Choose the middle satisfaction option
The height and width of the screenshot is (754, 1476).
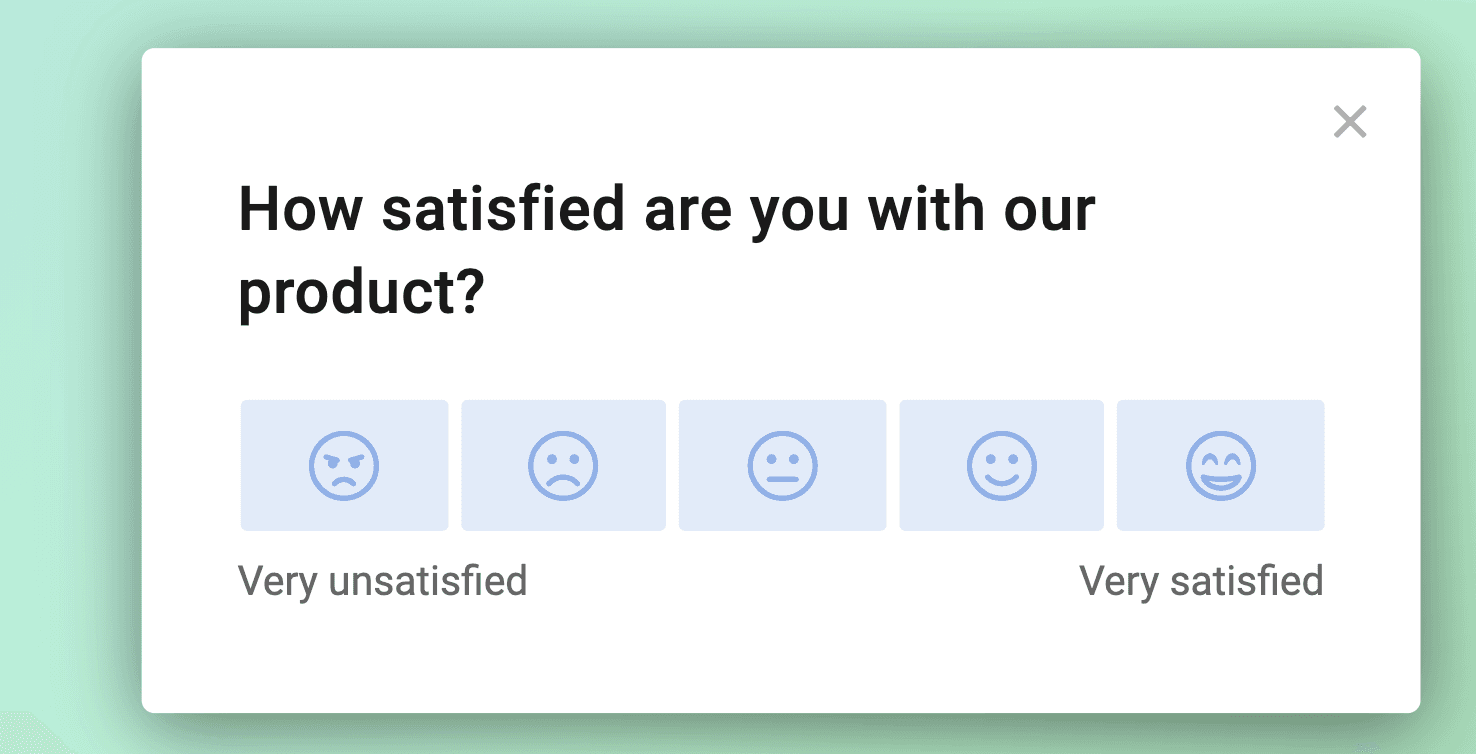(x=782, y=466)
